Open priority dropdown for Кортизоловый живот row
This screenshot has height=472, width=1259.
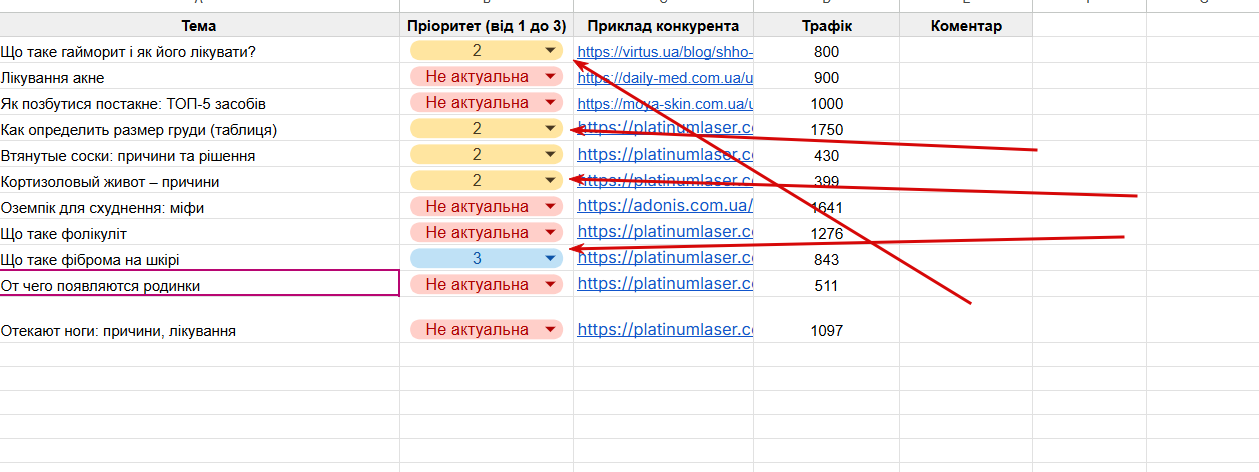[487, 181]
